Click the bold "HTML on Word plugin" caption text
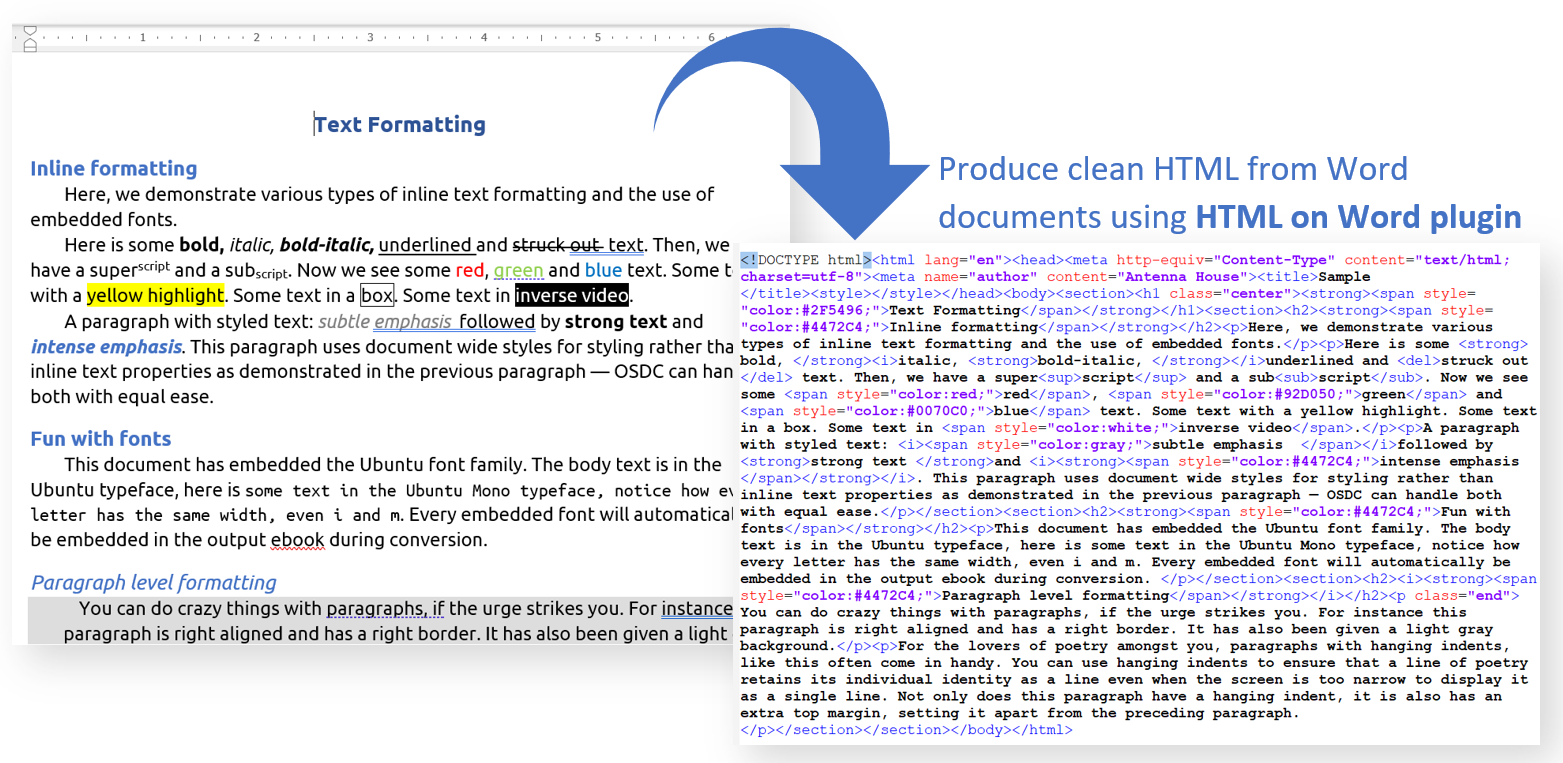 [1359, 217]
